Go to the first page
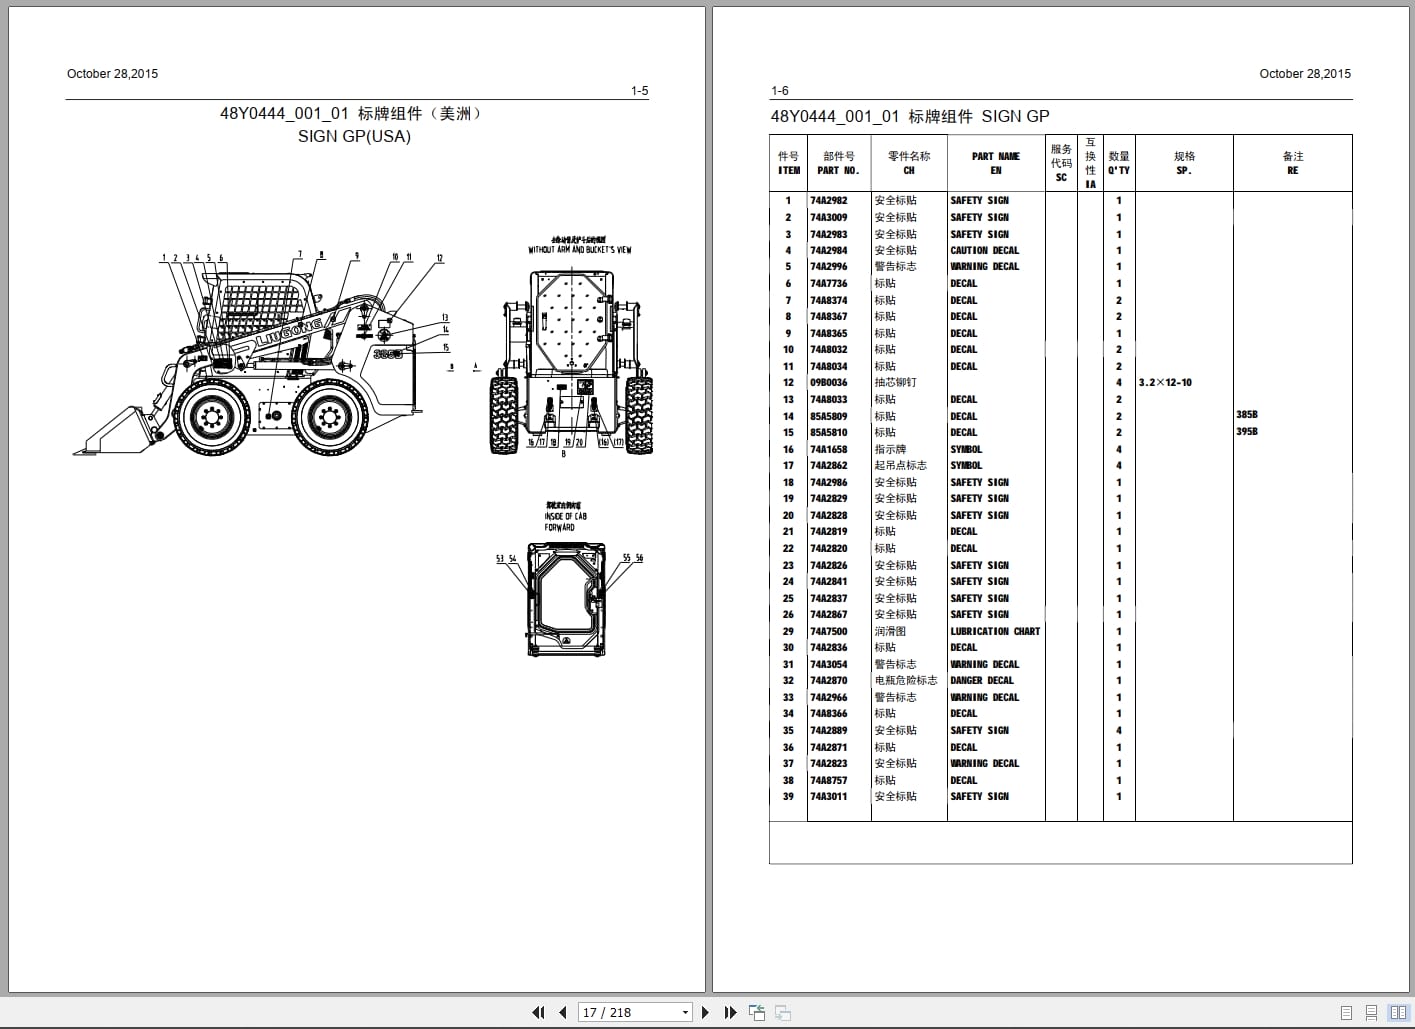This screenshot has height=1029, width=1415. [539, 1012]
